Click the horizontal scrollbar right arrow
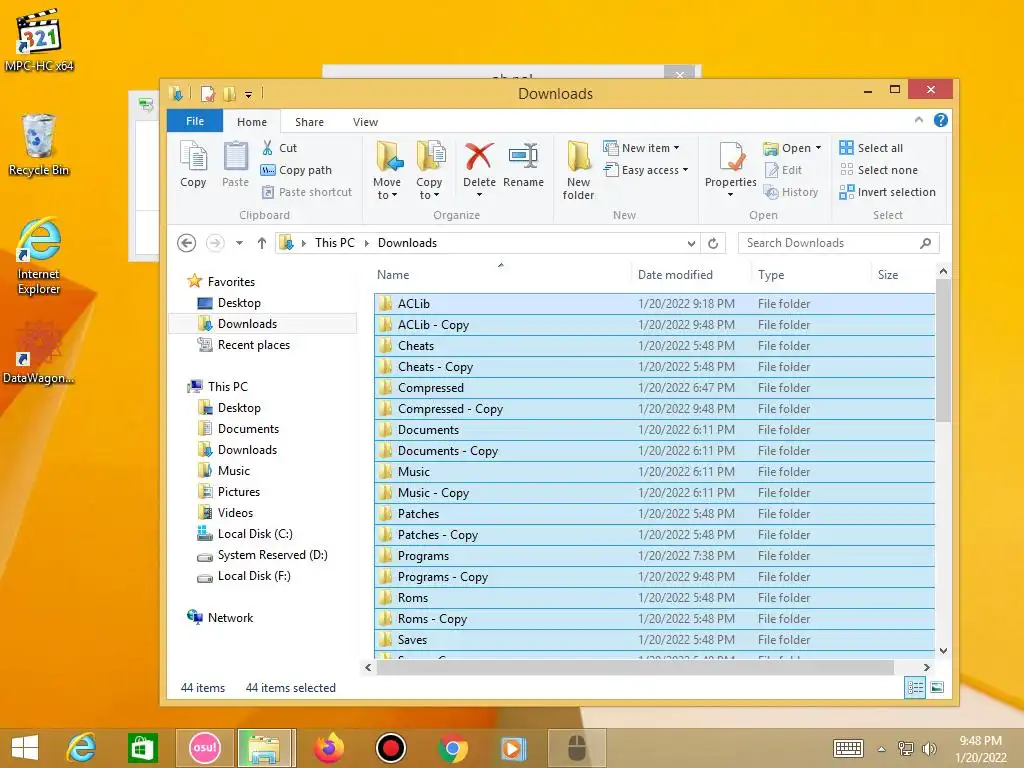 tap(926, 667)
